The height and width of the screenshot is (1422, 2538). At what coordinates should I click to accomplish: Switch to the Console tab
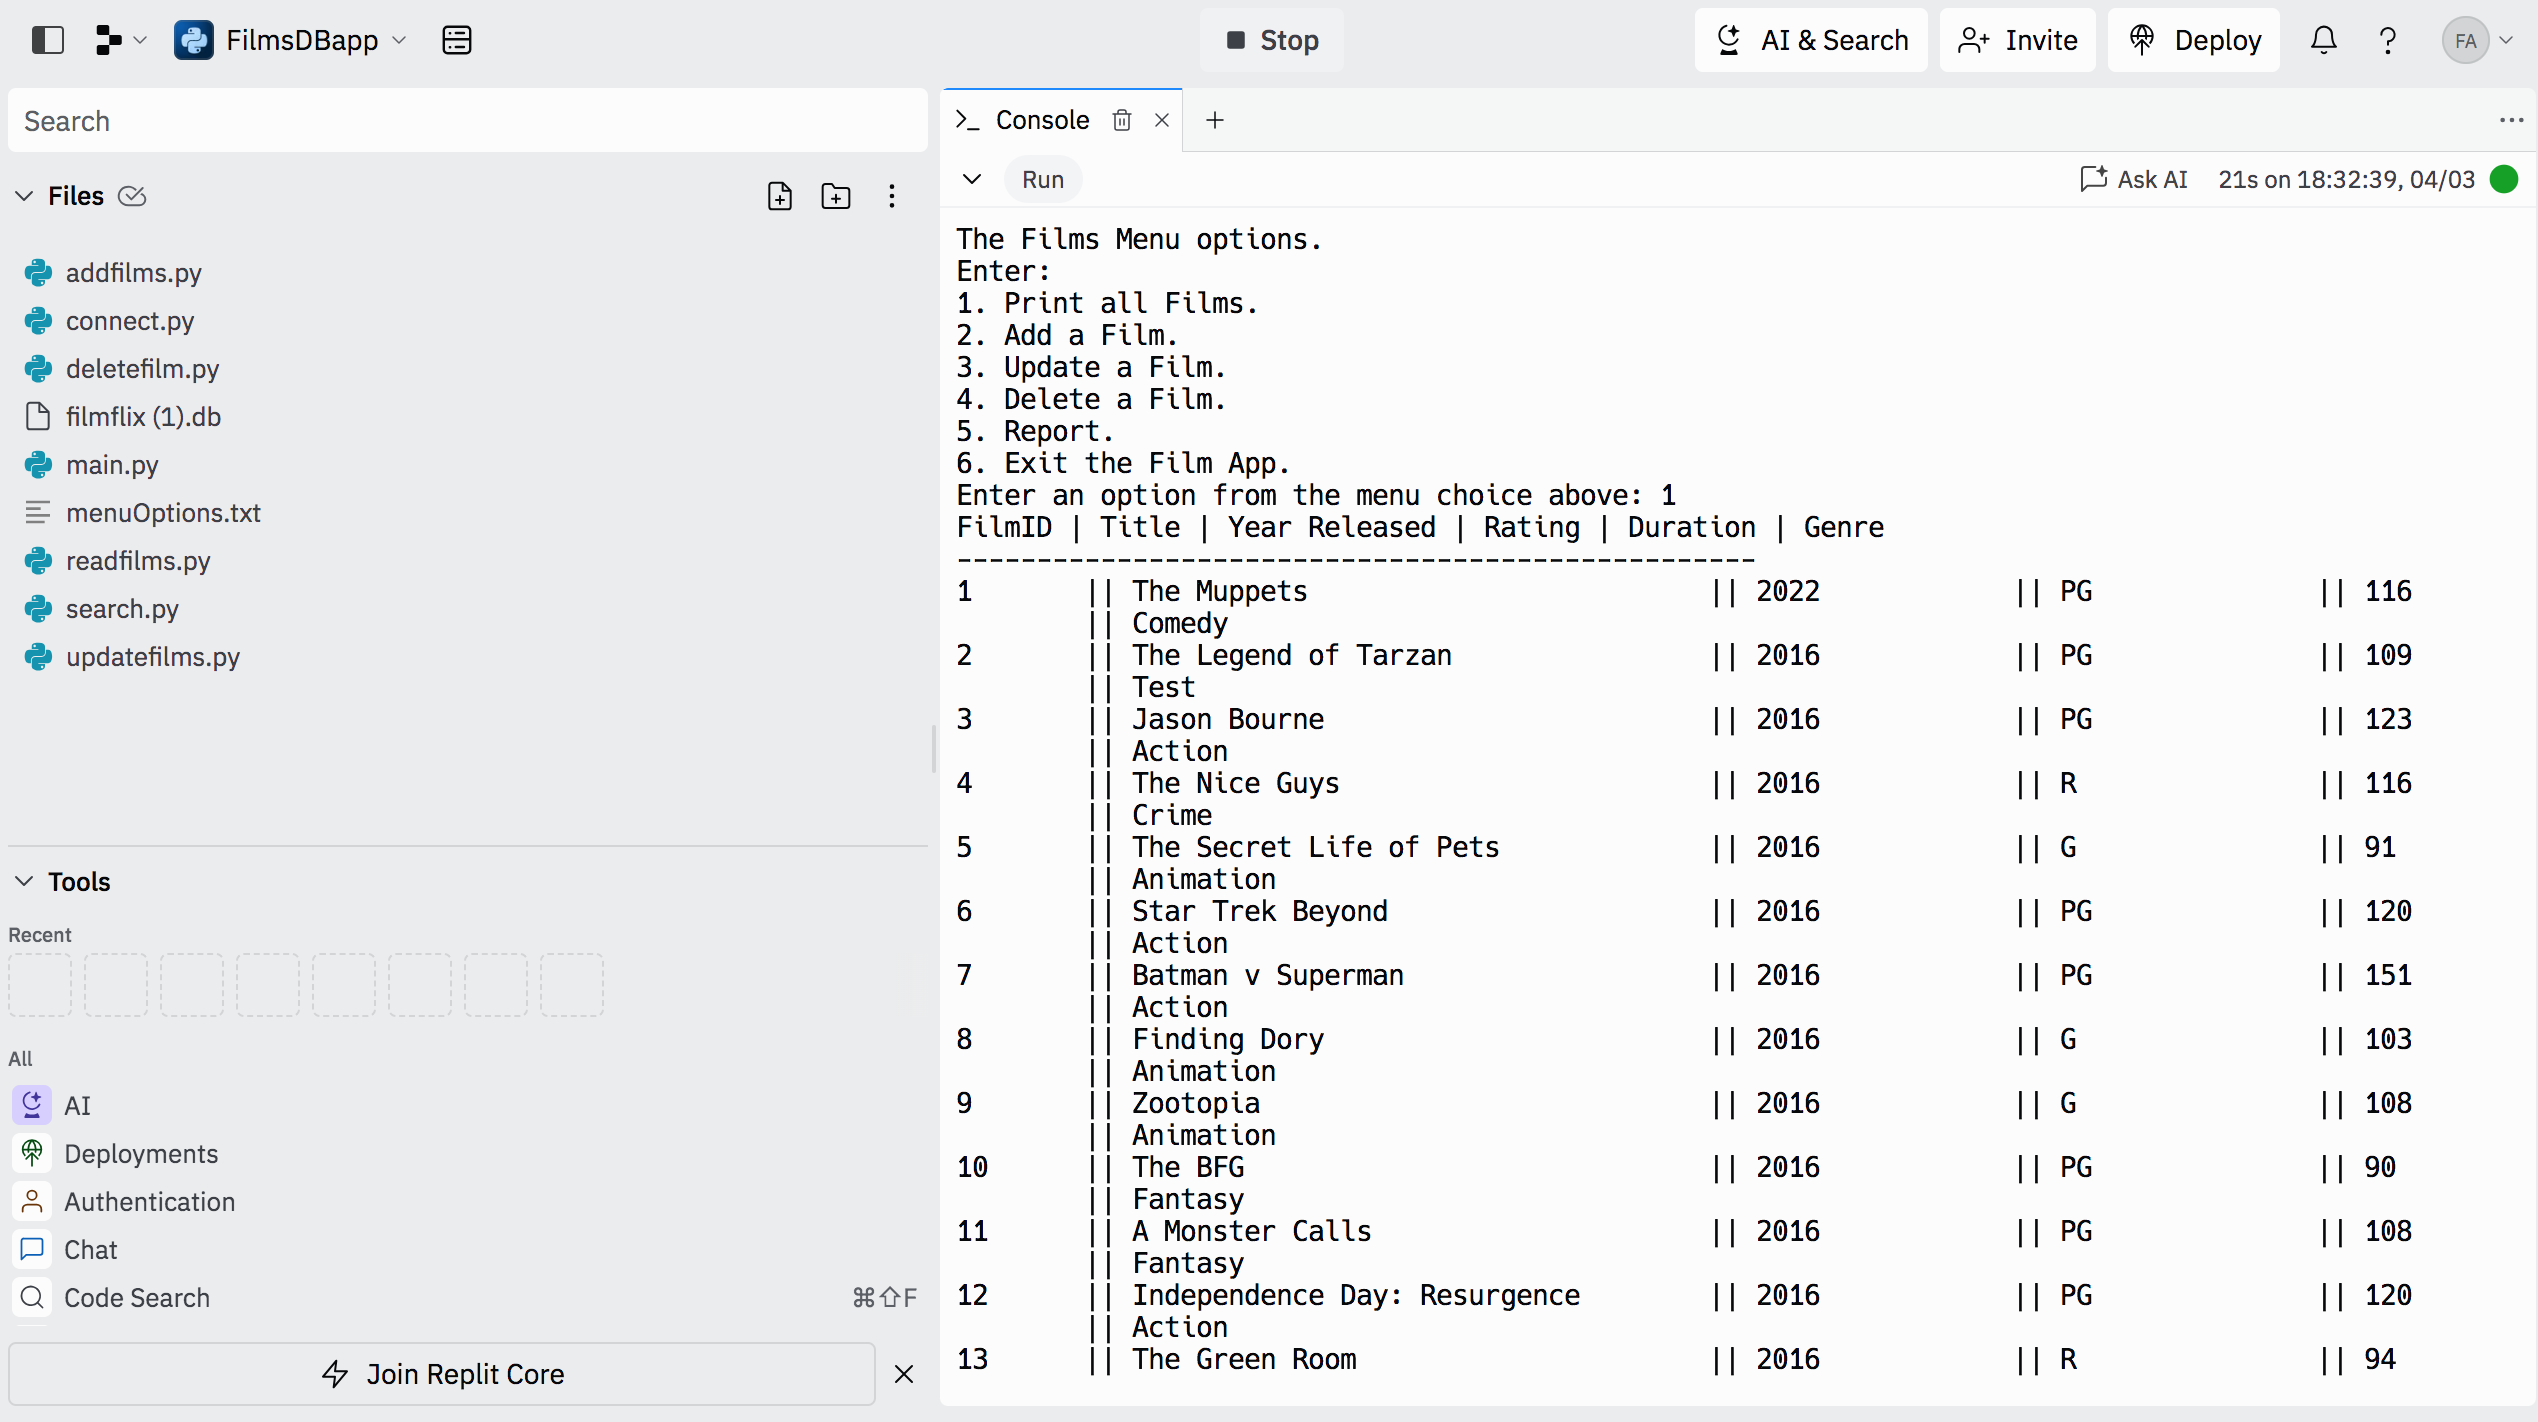pos(1041,120)
